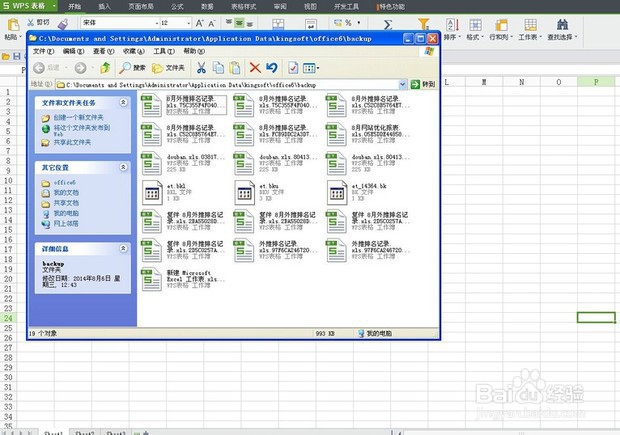Click 创建一个新文件夹 task link

click(72, 117)
